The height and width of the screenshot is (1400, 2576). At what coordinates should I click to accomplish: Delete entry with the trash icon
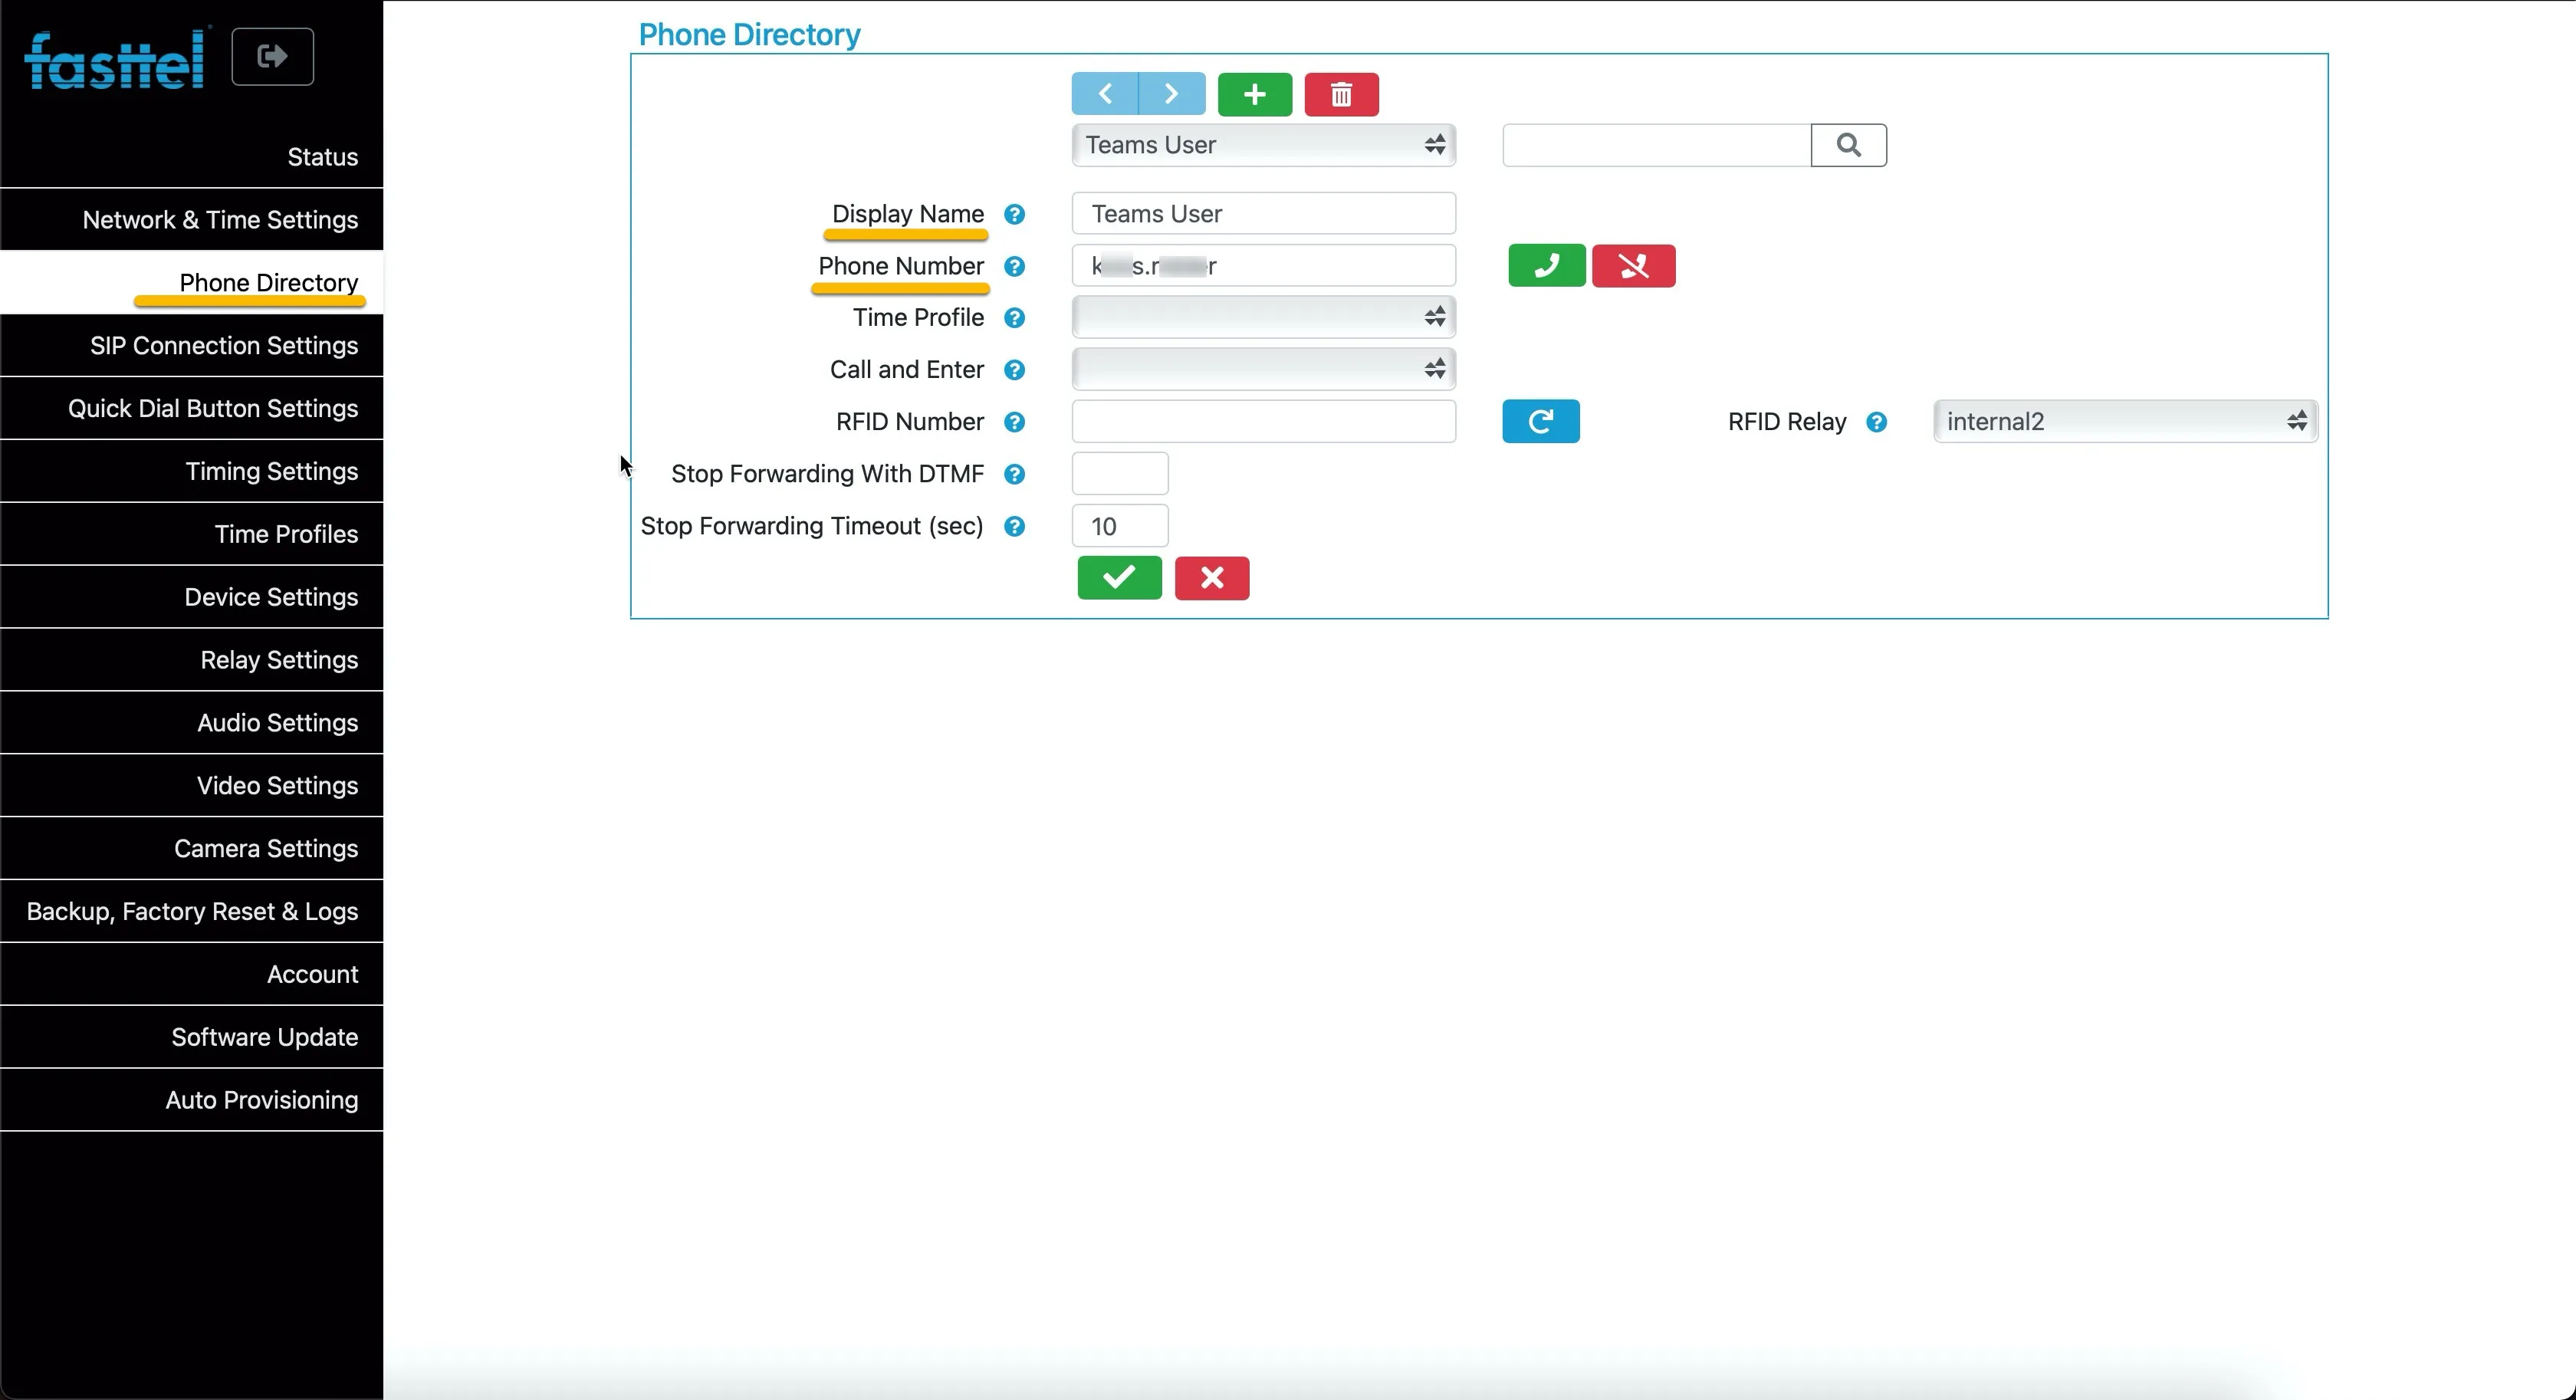point(1342,94)
